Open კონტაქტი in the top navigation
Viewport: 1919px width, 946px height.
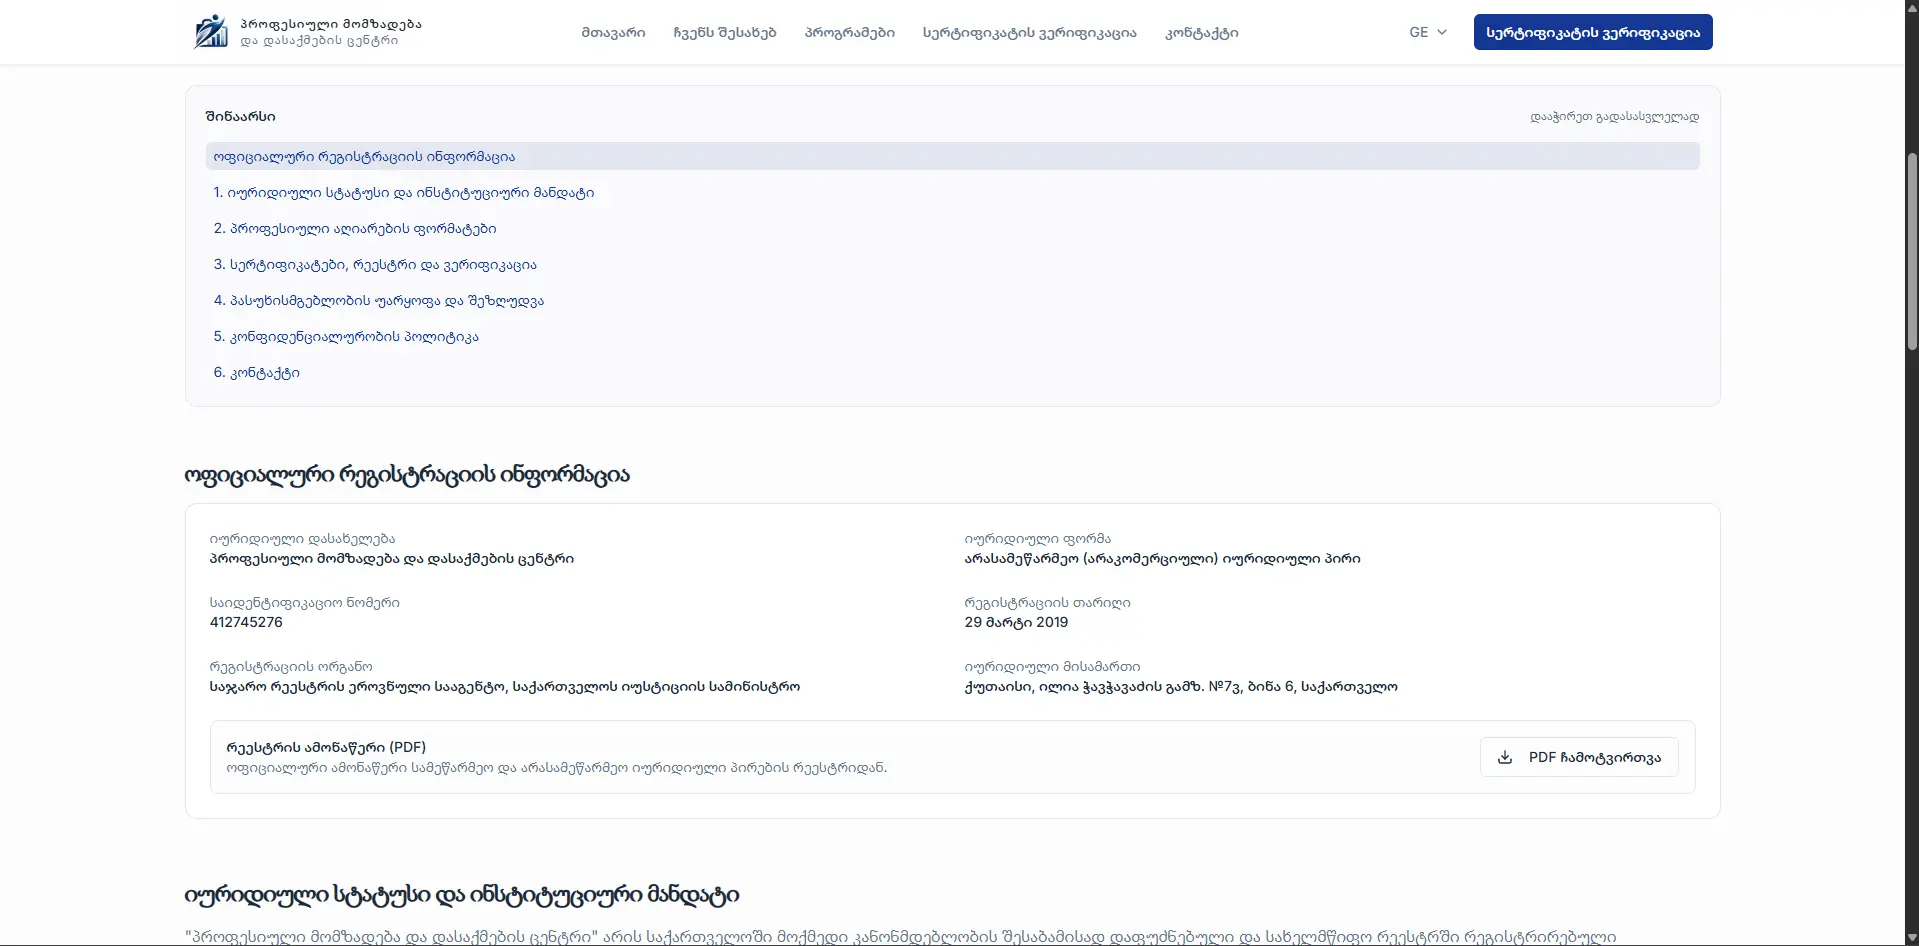click(1202, 32)
